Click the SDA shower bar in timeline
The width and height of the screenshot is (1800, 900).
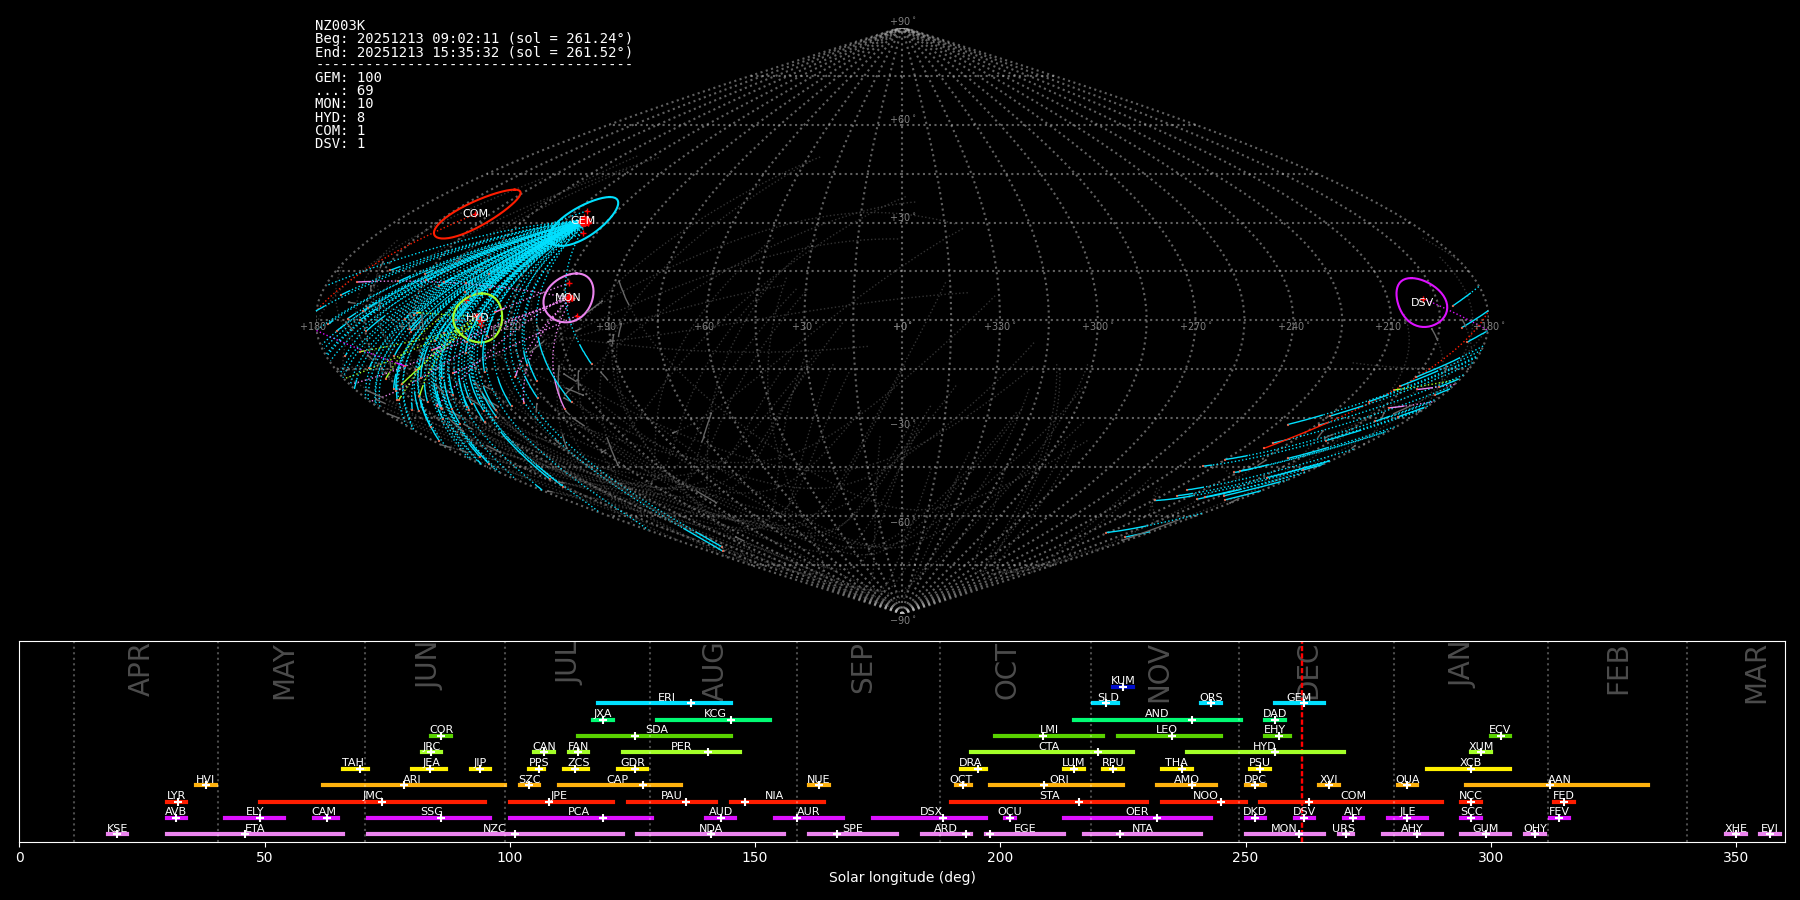tap(654, 736)
